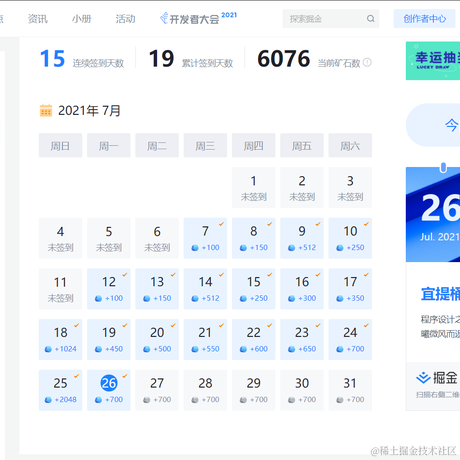Click the ore icon on day 25

coord(48,400)
